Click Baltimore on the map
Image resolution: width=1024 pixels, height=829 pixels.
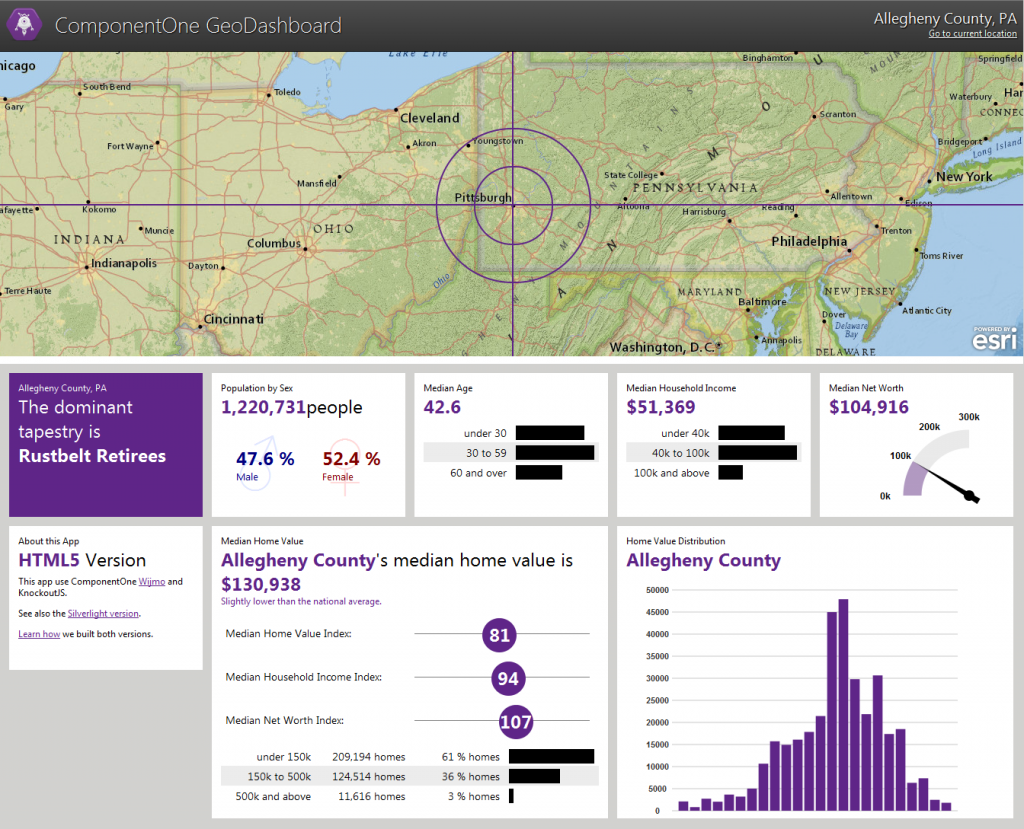[x=761, y=302]
